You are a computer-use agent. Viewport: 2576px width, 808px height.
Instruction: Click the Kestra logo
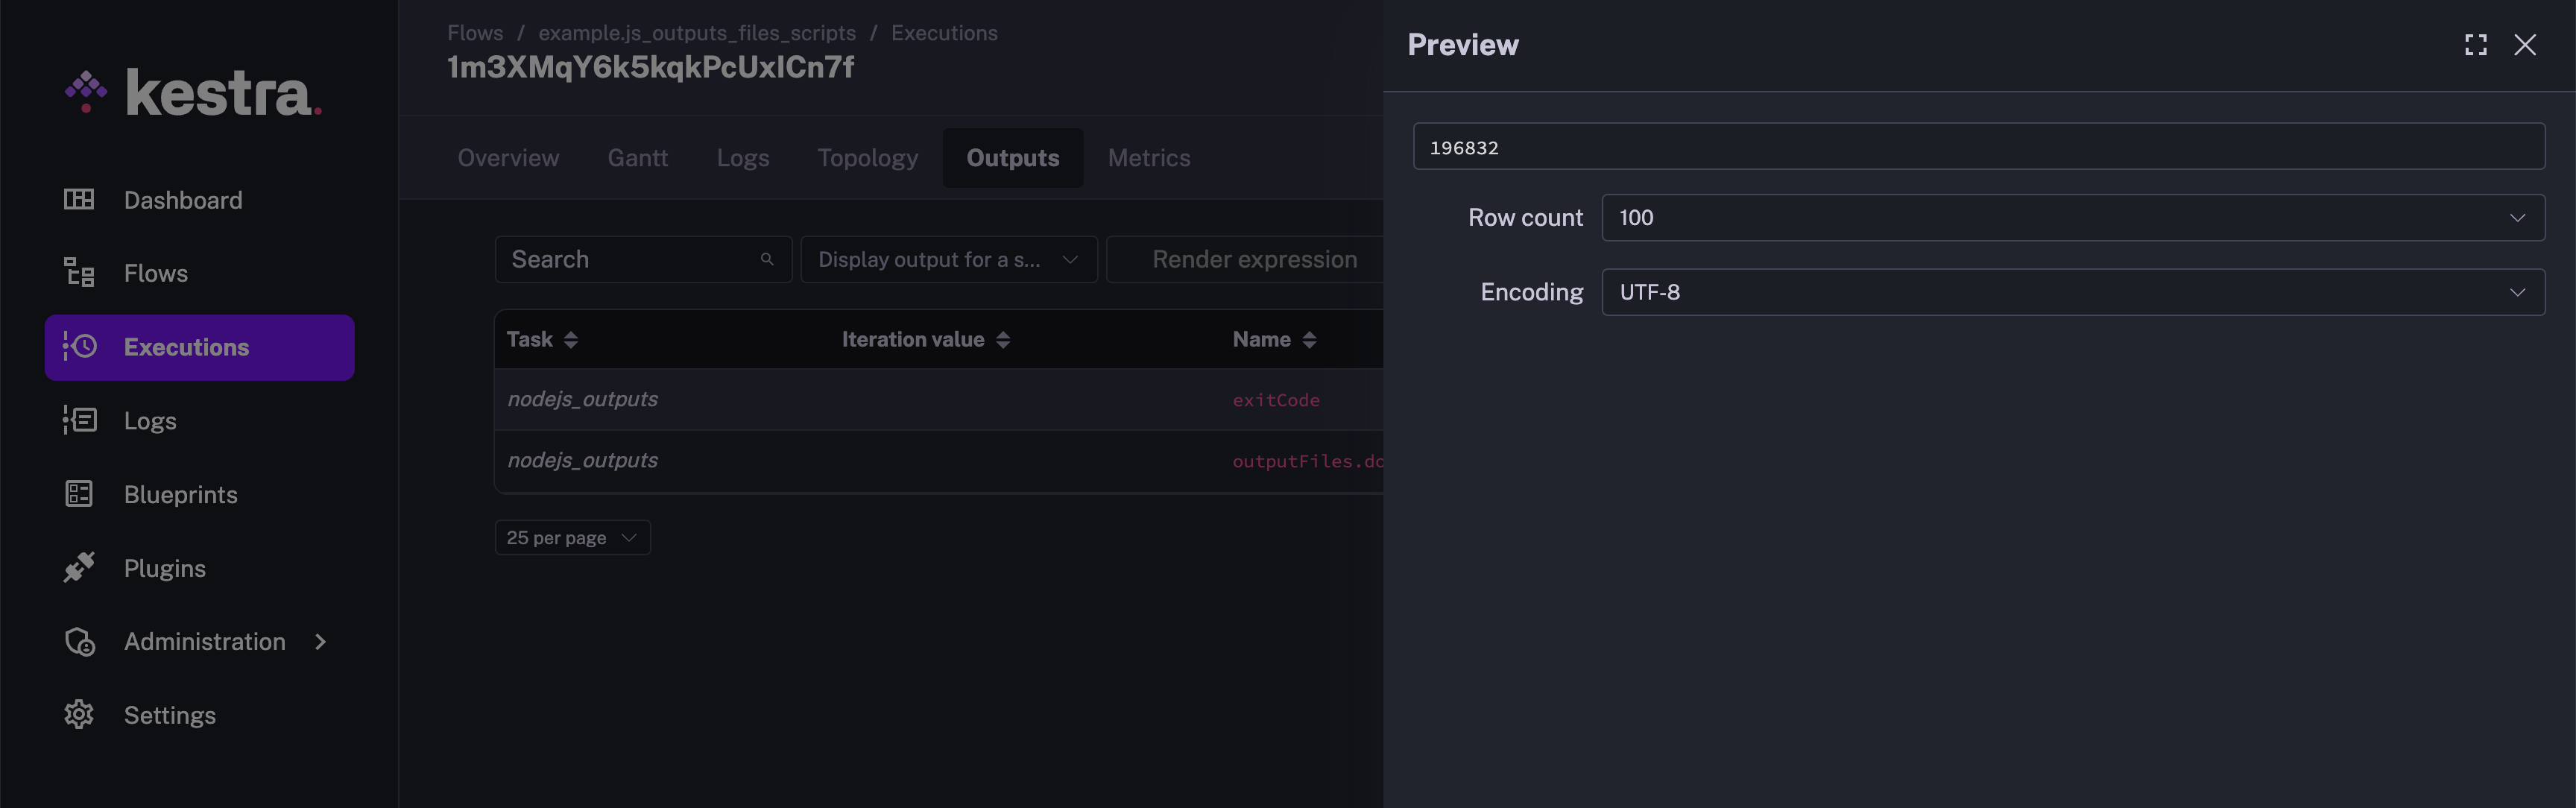click(x=194, y=93)
